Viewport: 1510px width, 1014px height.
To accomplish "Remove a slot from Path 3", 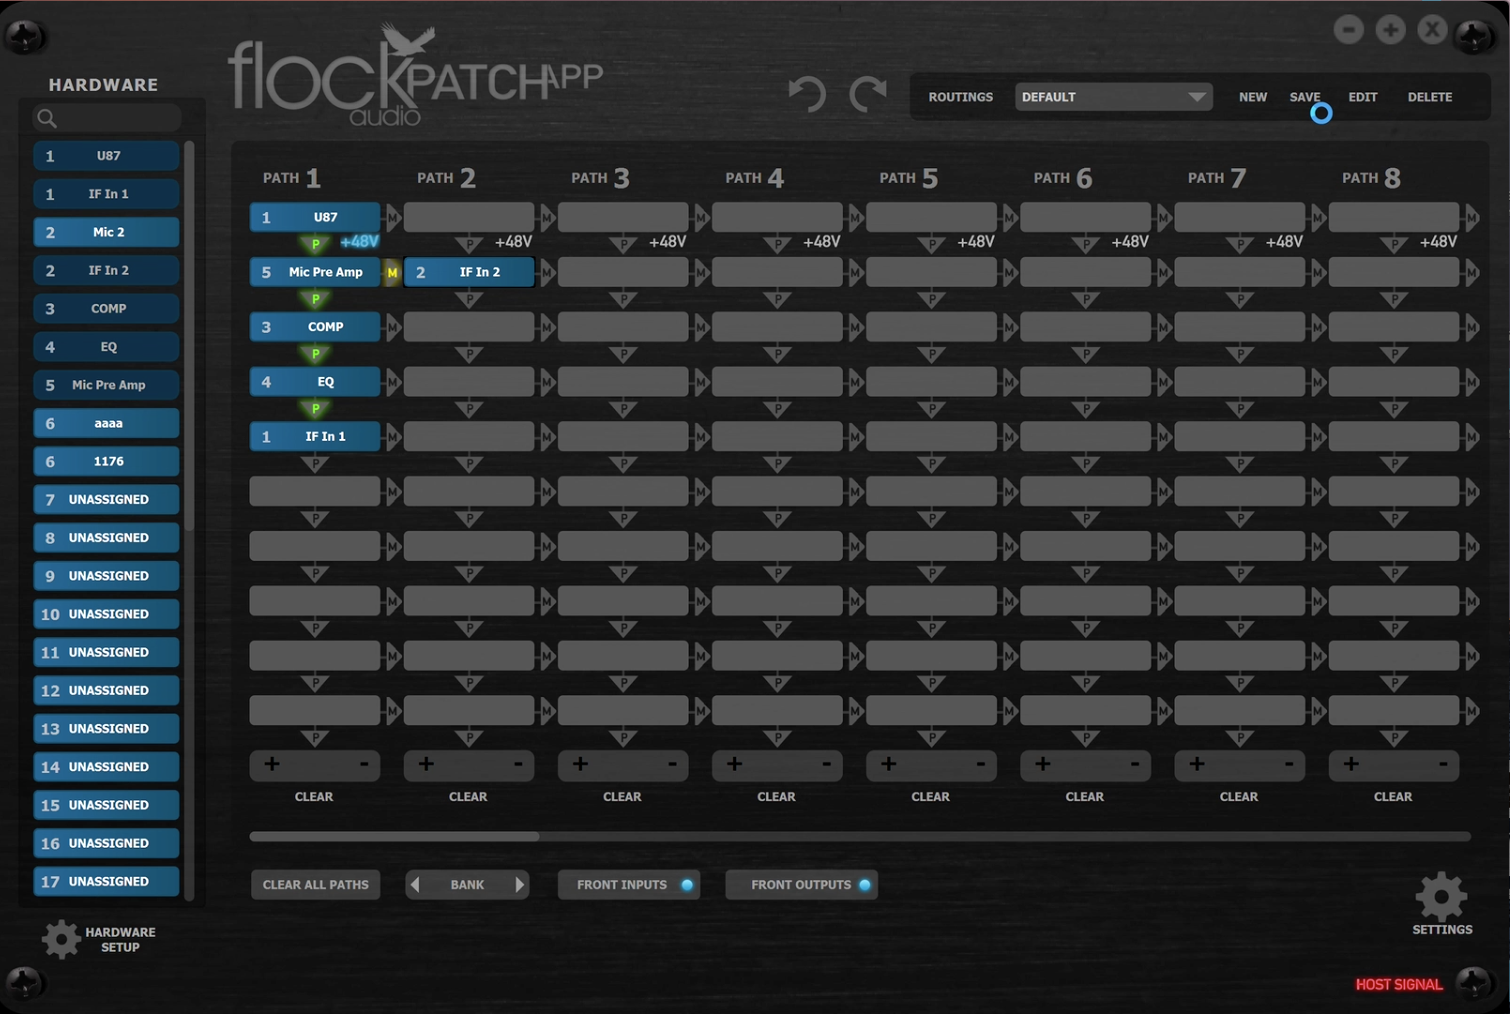I will coord(672,764).
